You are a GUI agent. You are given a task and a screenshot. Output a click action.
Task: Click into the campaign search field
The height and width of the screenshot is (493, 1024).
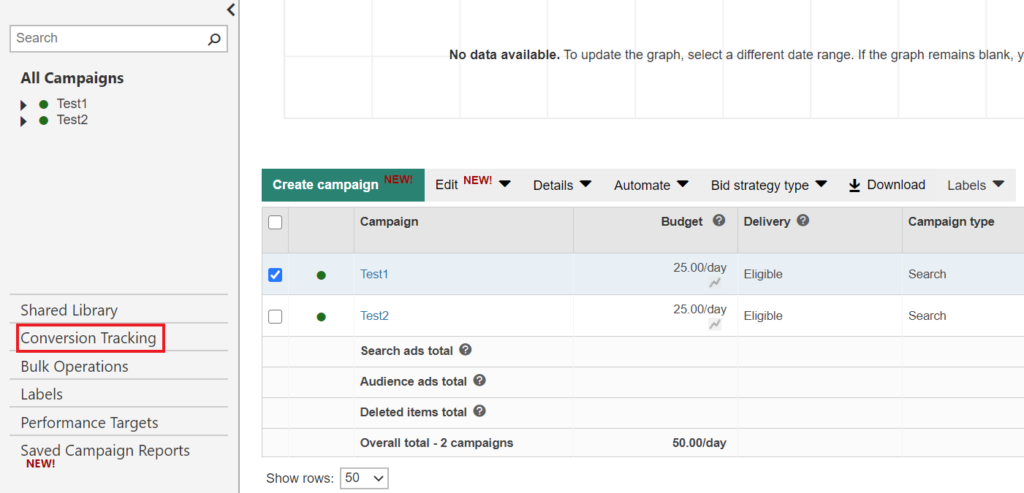[x=108, y=39]
